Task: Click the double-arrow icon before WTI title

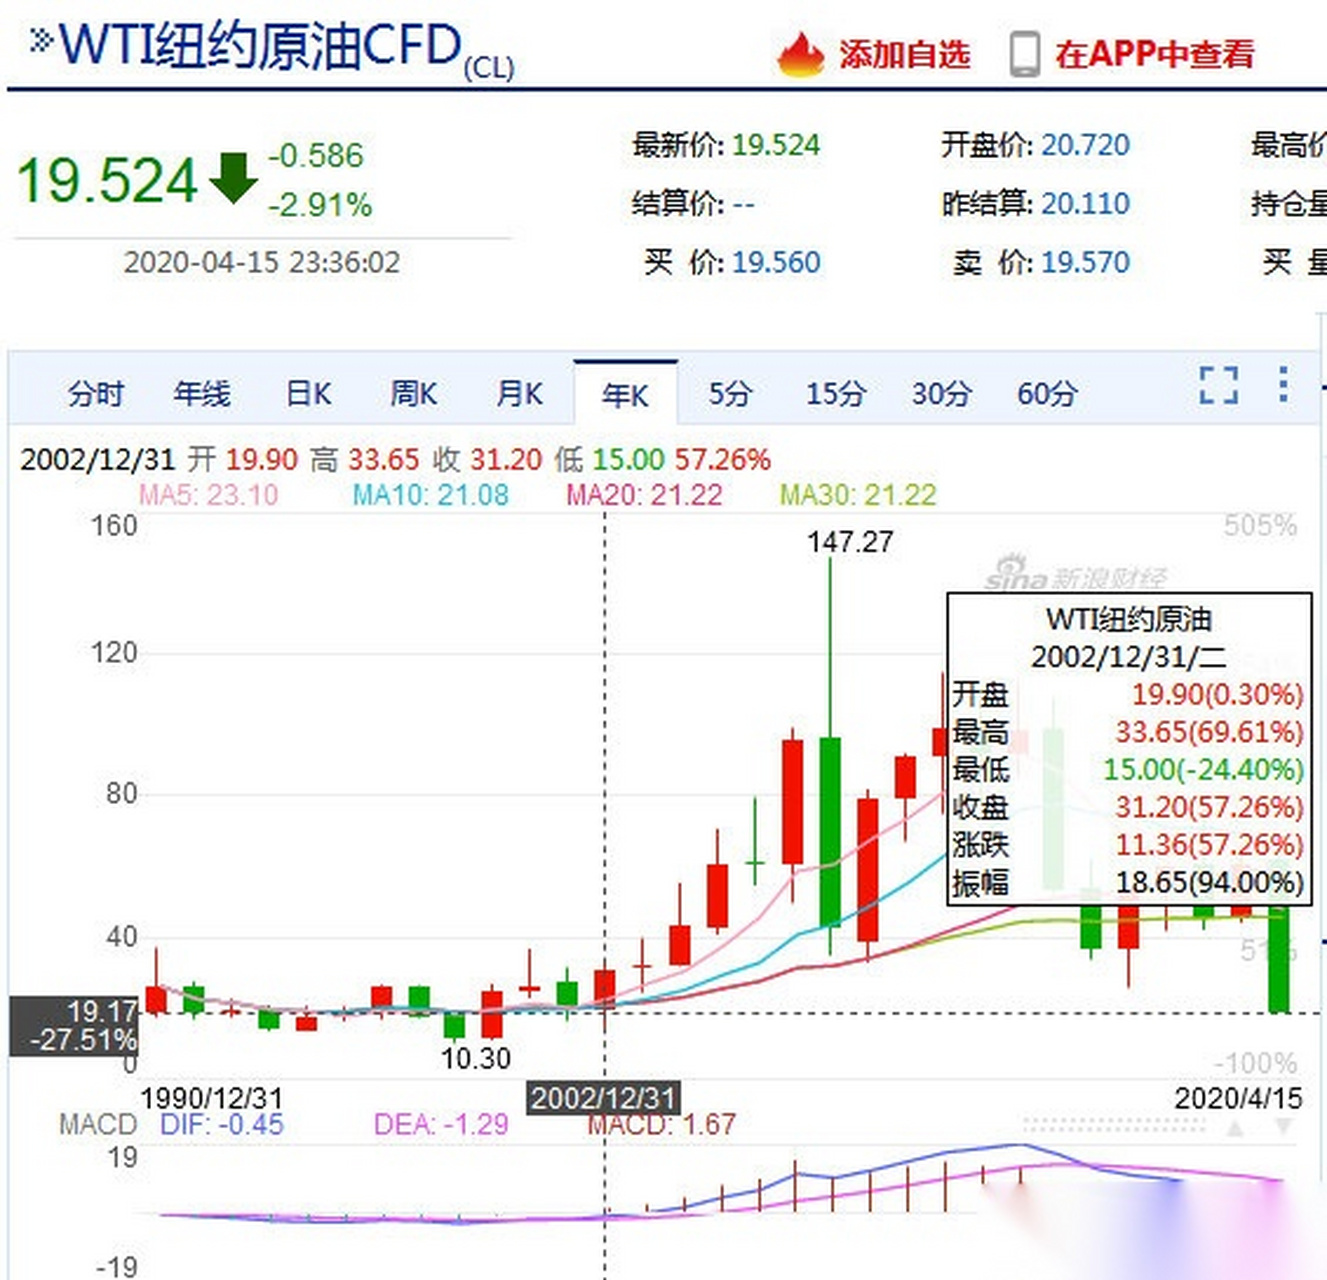Action: click(x=41, y=40)
